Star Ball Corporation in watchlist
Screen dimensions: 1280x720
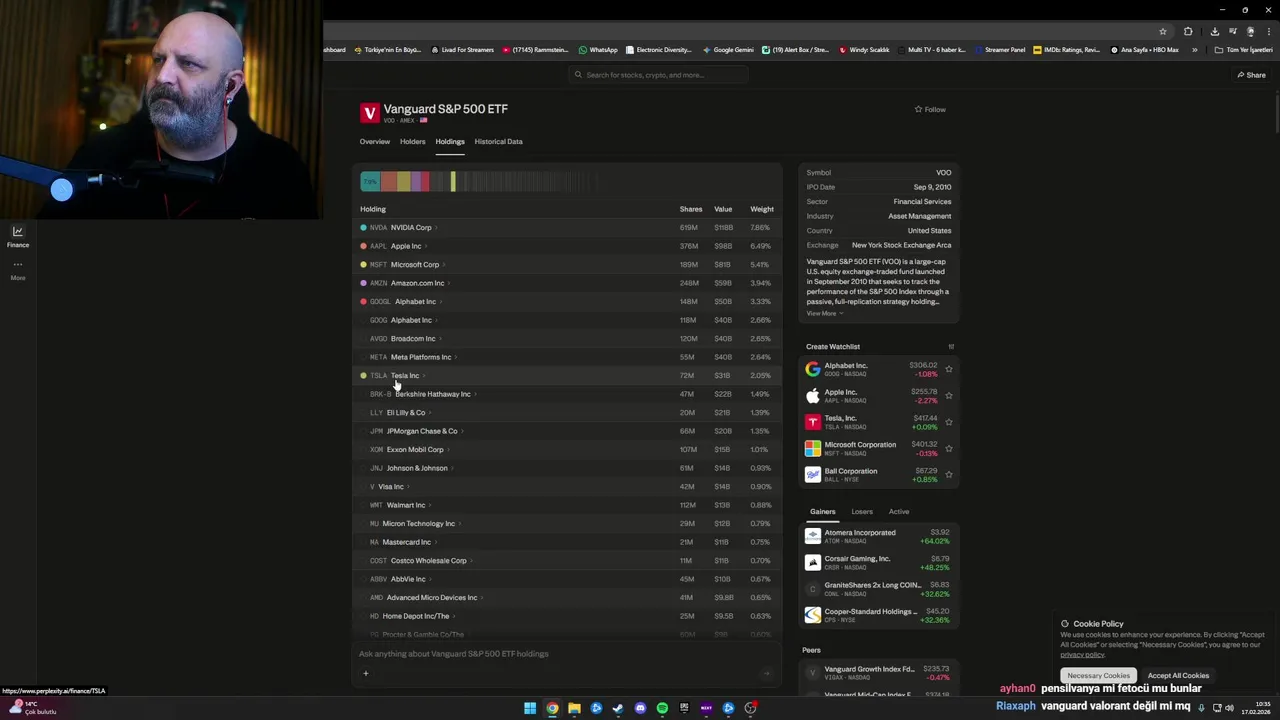(949, 474)
